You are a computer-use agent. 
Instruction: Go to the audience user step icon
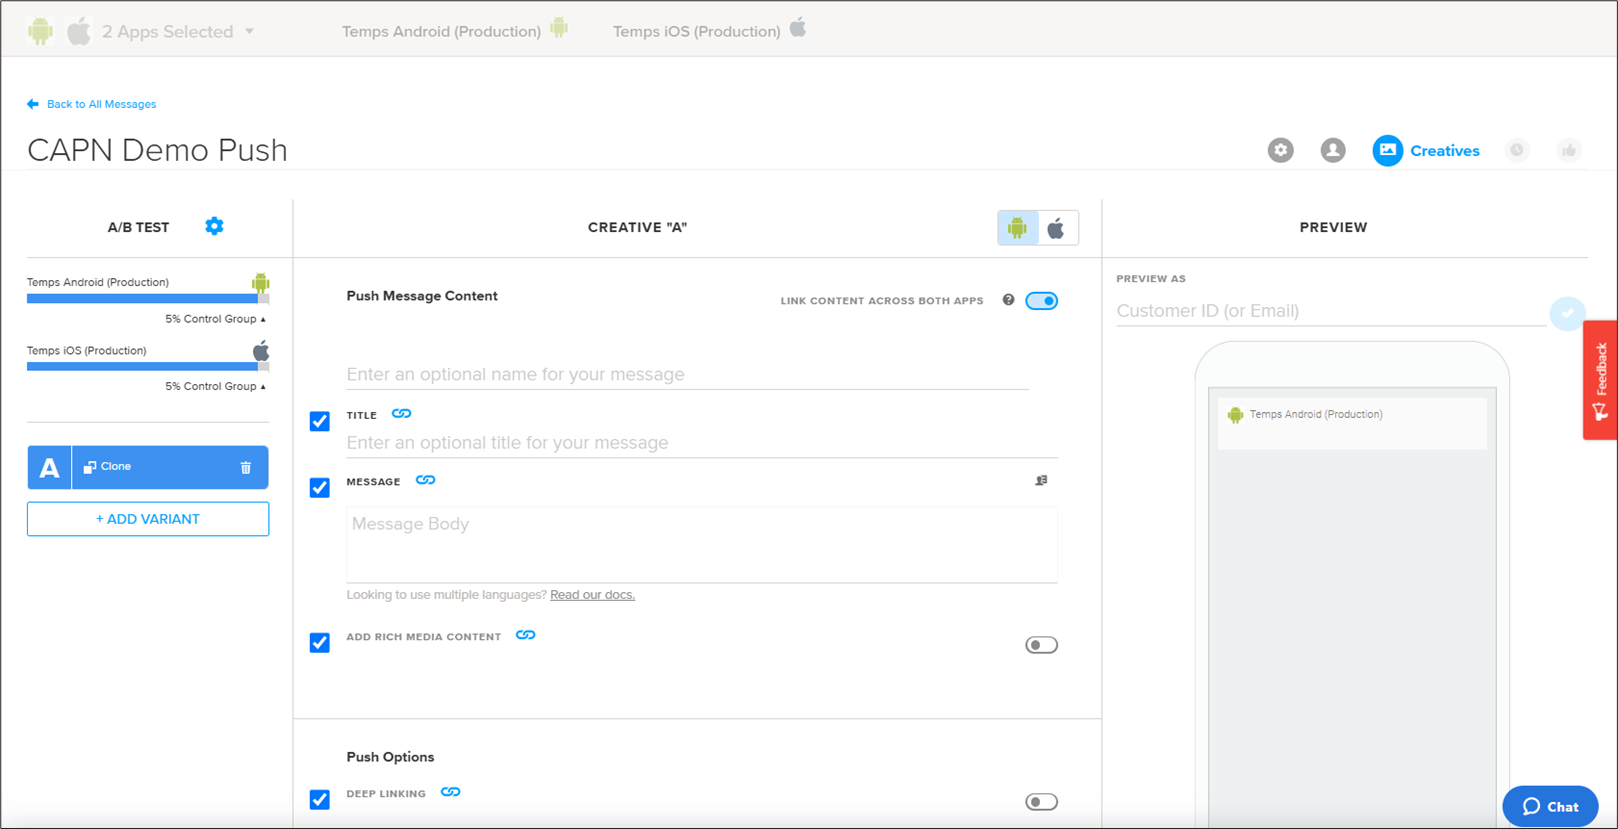pyautogui.click(x=1332, y=151)
